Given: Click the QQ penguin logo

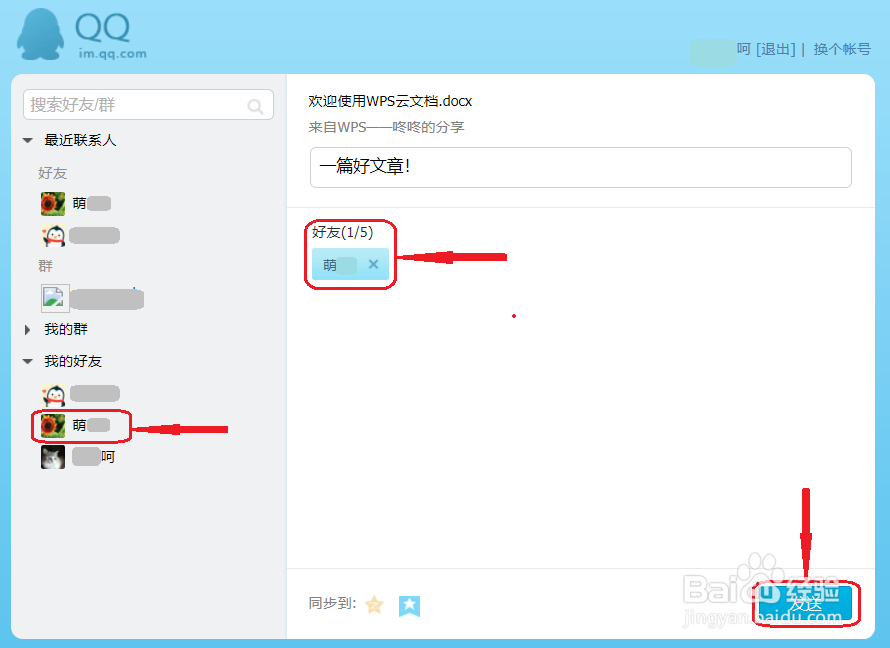Looking at the screenshot, I should point(40,34).
